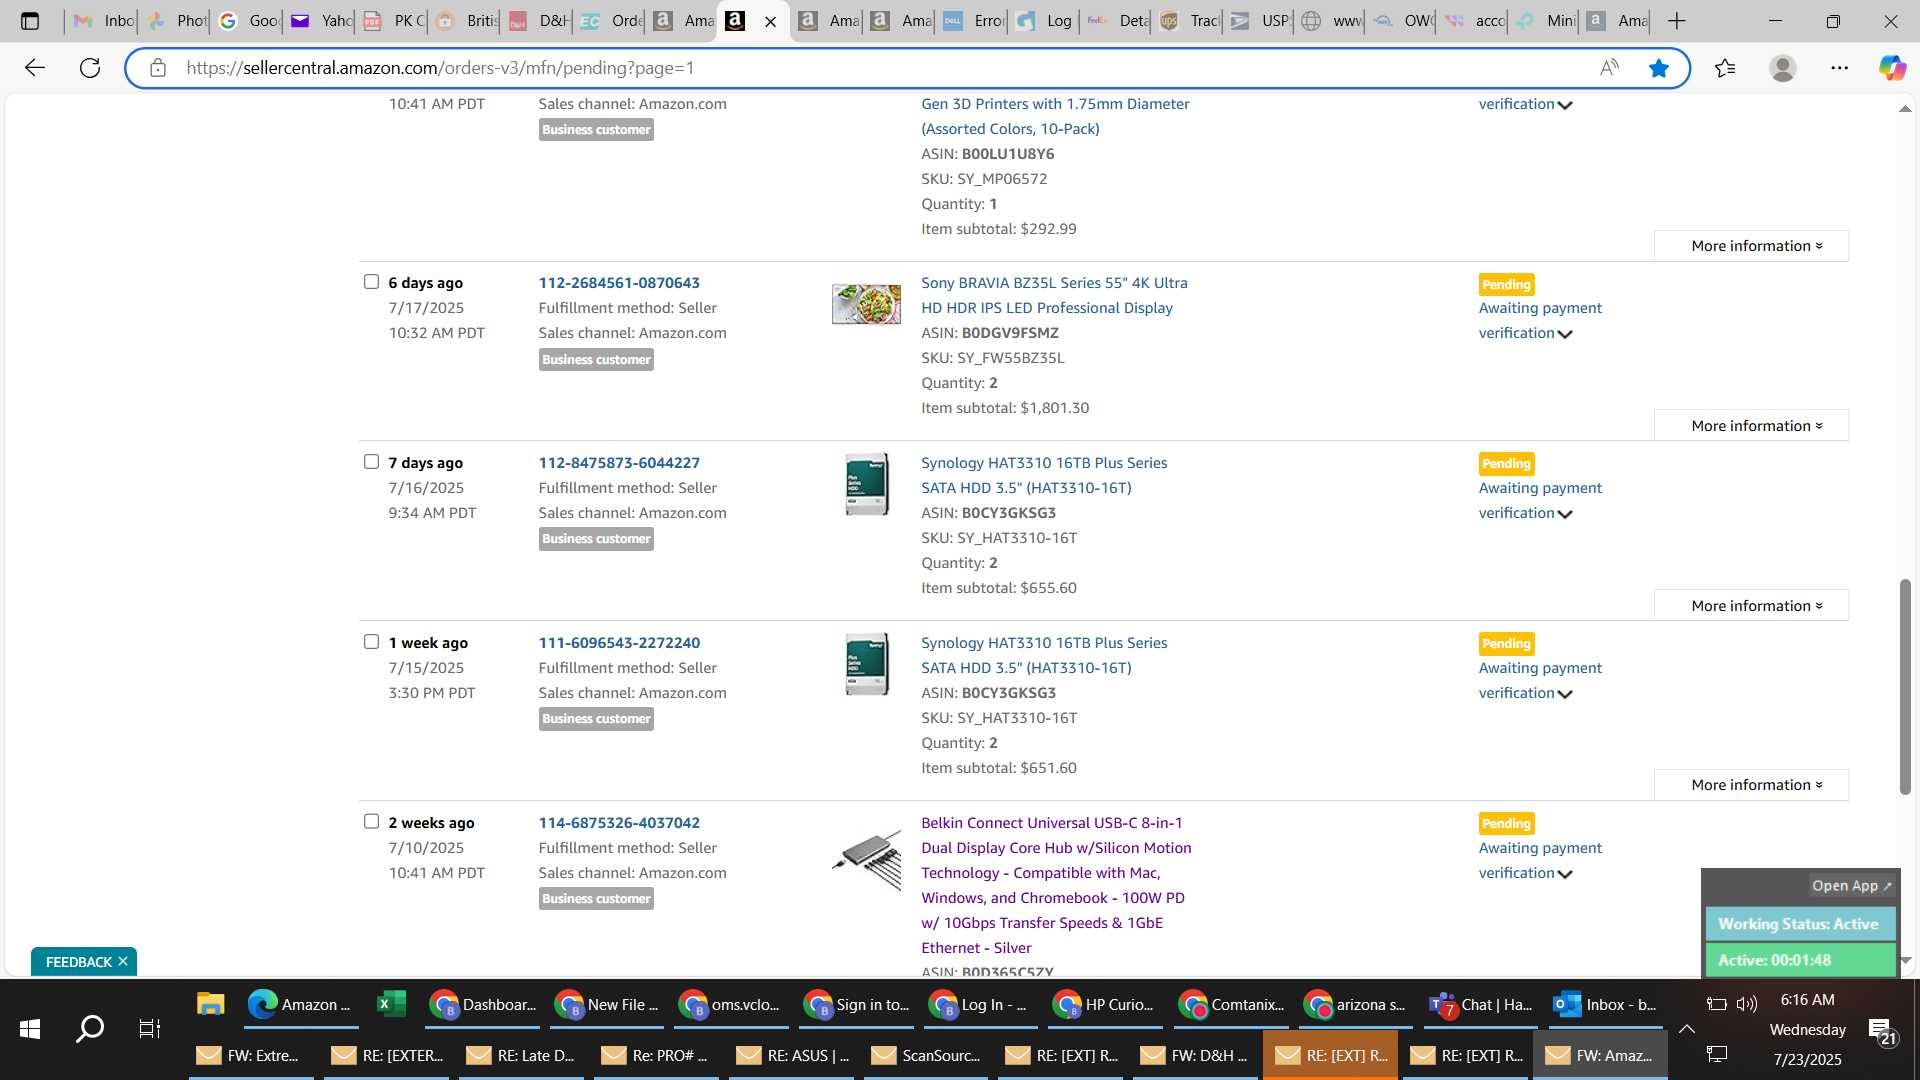Image resolution: width=1920 pixels, height=1080 pixels.
Task: Open Outlook Inbox taskbar window
Action: click(1606, 1004)
